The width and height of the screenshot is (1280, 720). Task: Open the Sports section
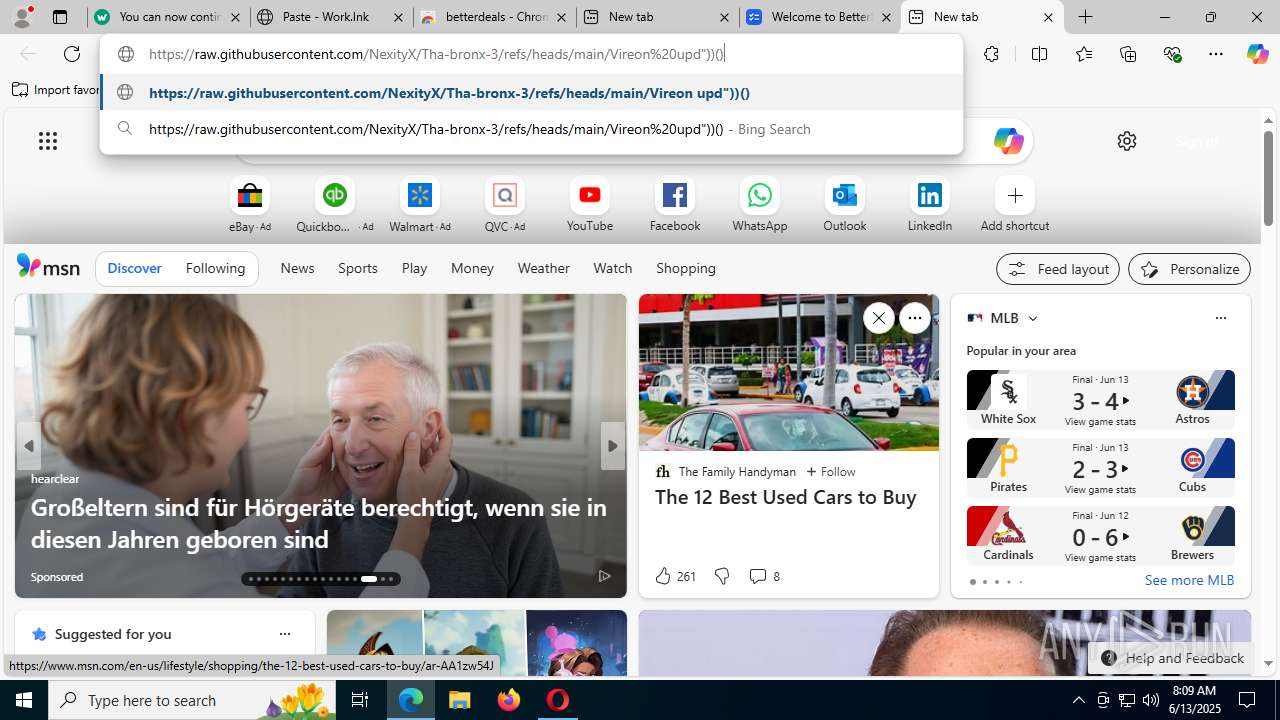click(x=357, y=268)
